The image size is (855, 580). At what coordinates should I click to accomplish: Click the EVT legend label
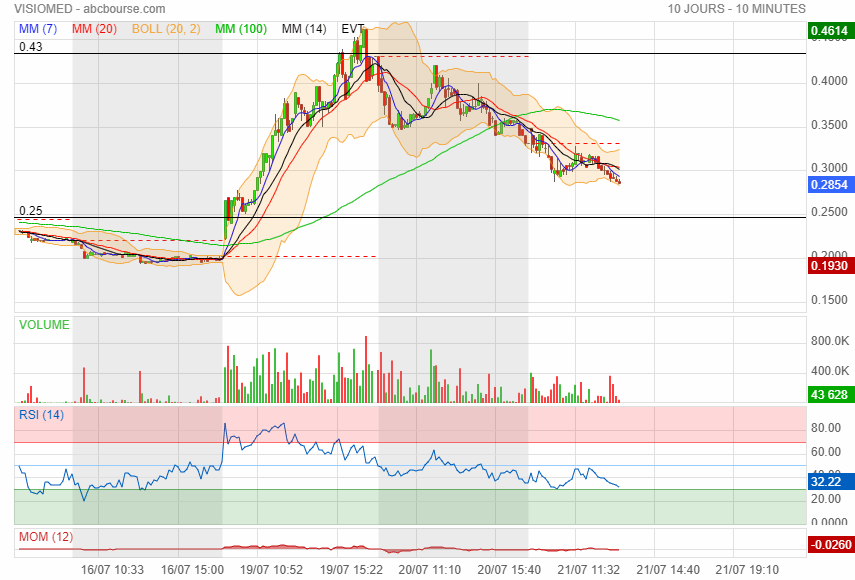(352, 29)
